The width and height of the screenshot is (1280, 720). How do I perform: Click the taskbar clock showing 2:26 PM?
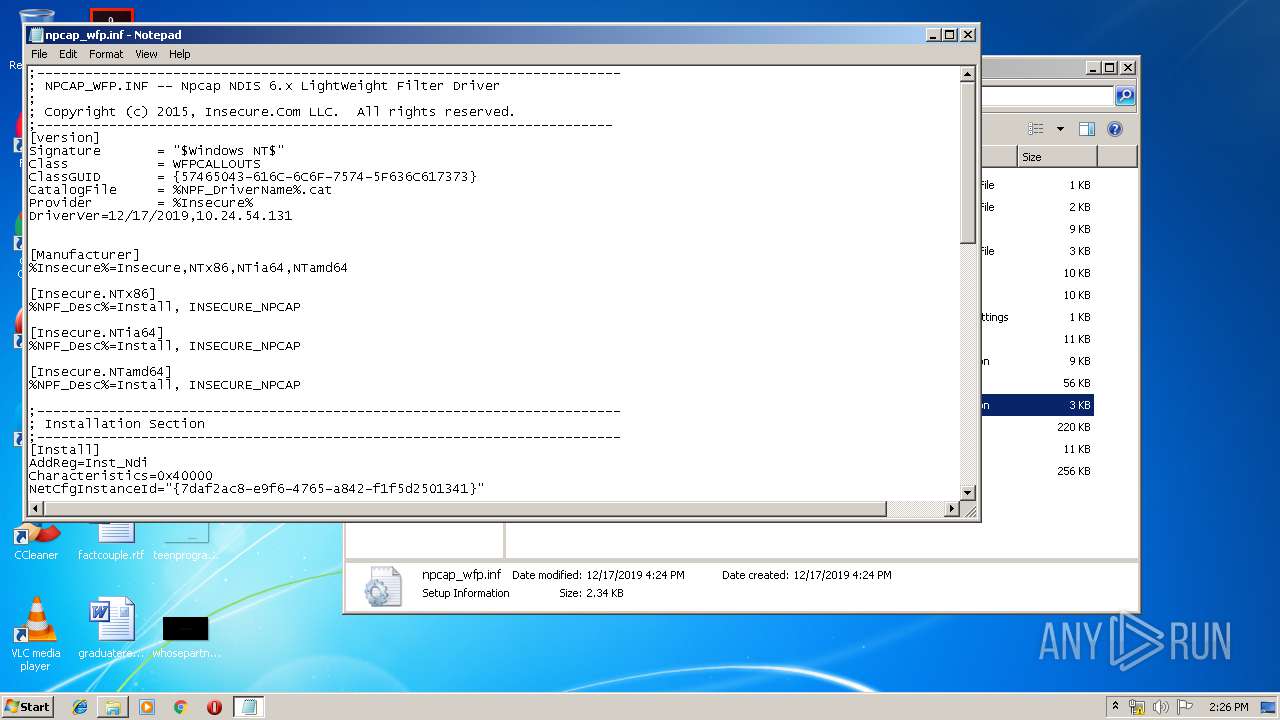click(x=1228, y=707)
